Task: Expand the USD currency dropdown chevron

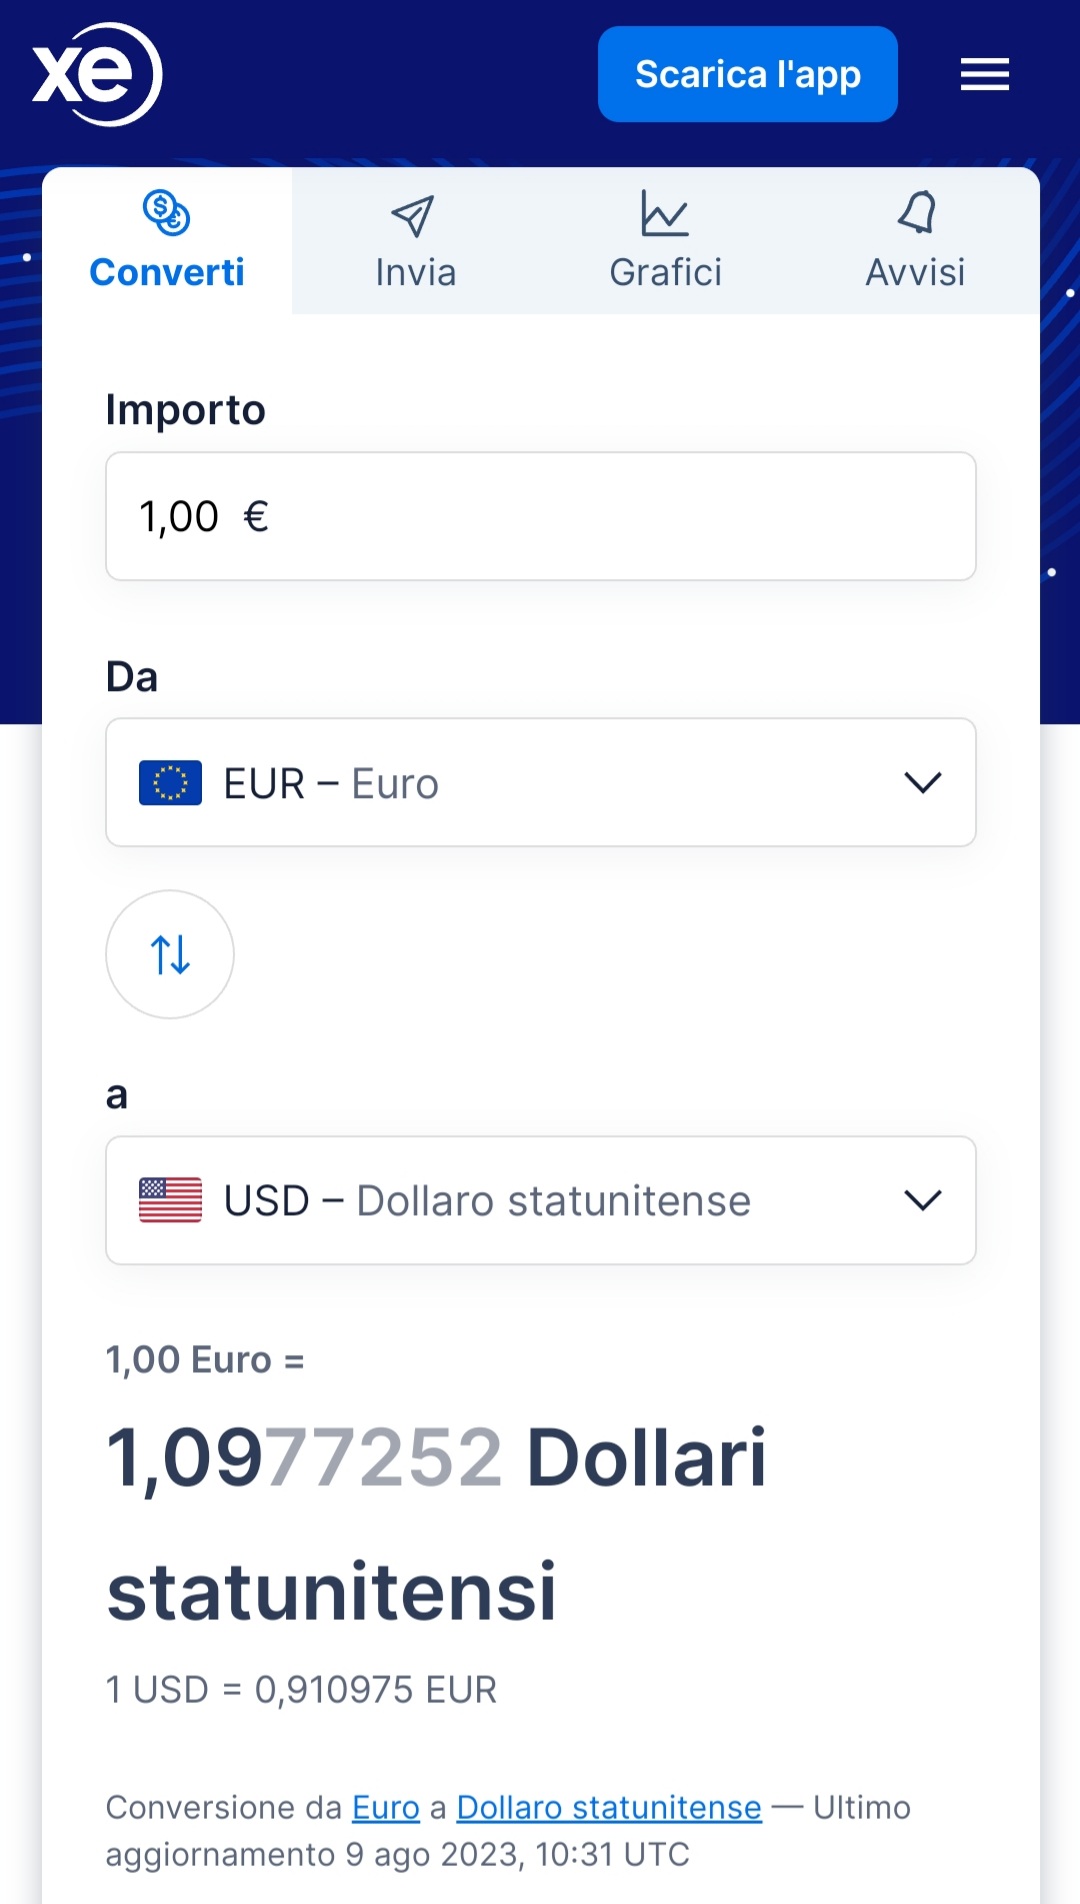Action: pos(922,1200)
